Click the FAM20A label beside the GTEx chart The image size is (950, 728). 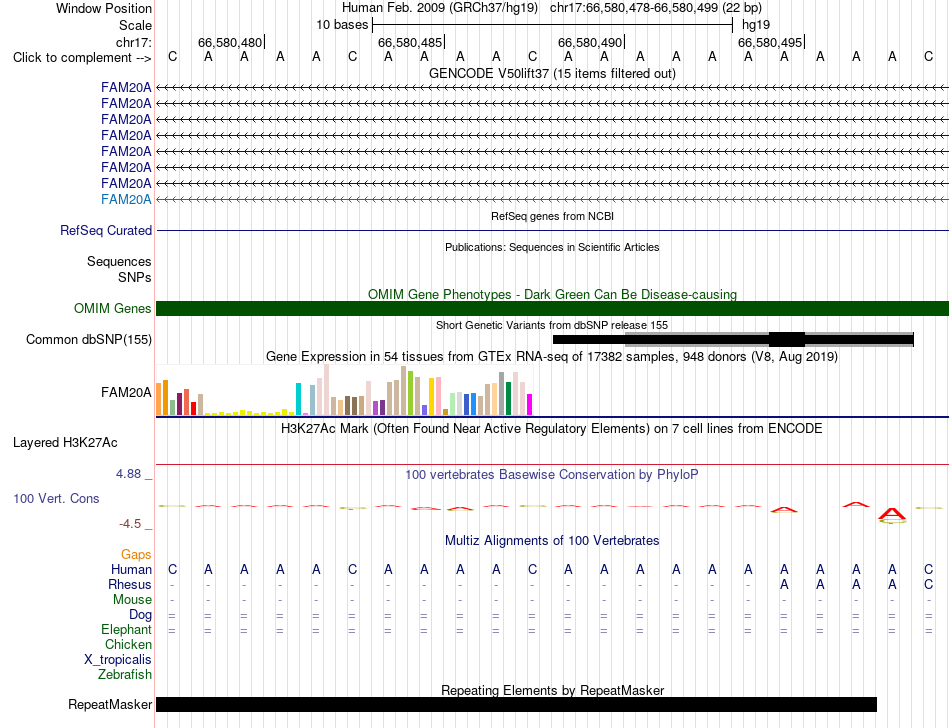126,392
